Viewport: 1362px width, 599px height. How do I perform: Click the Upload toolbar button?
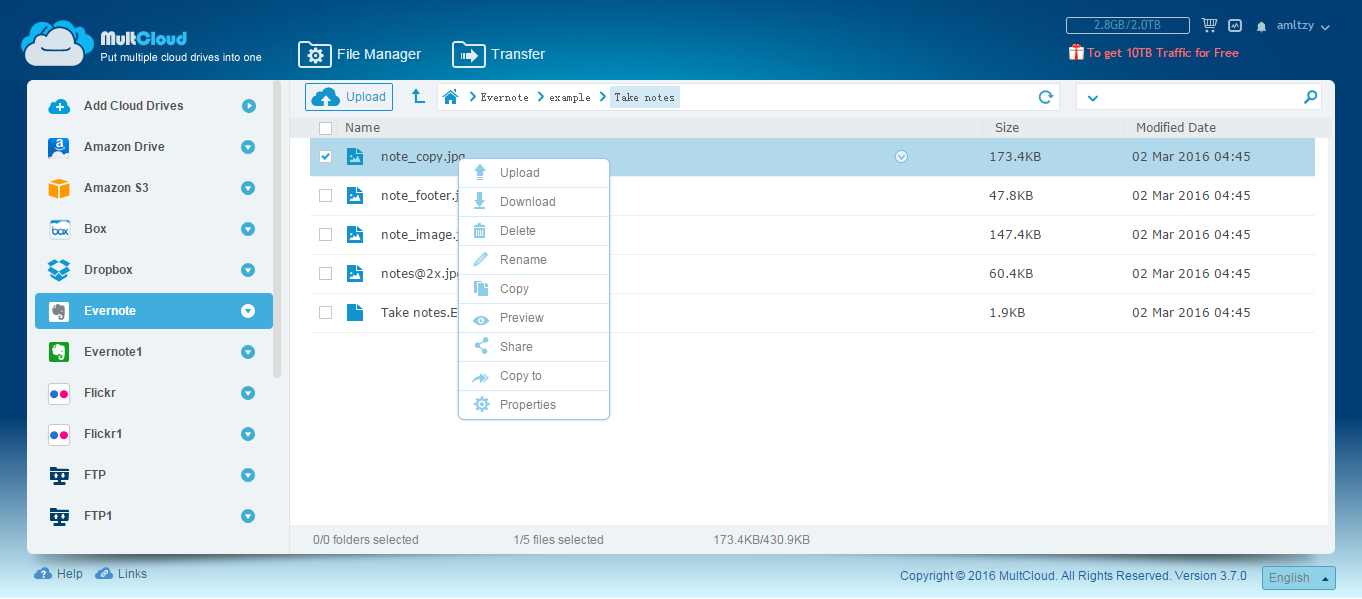tap(349, 97)
